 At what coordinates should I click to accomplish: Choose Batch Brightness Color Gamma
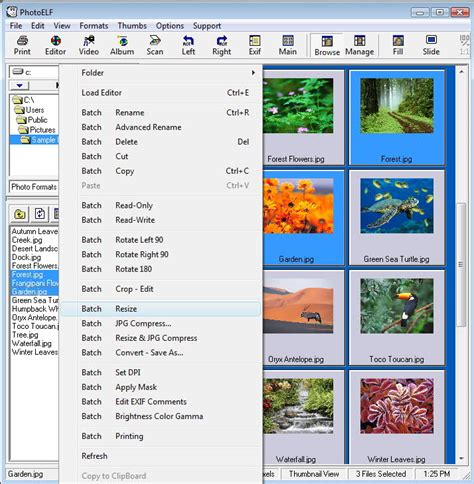coord(161,416)
